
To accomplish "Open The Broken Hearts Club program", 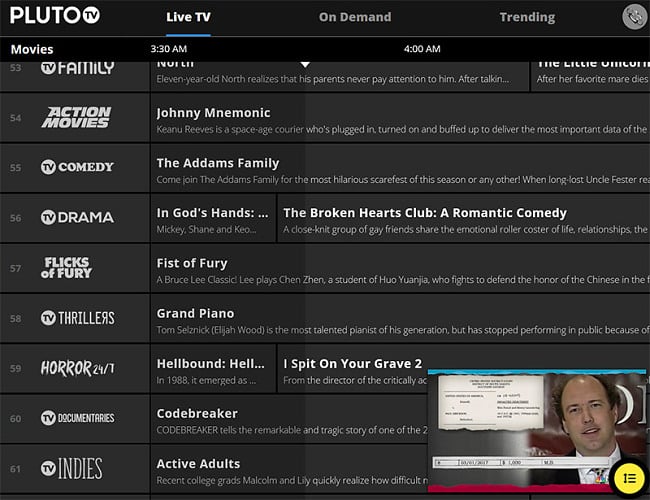I will tap(463, 218).
